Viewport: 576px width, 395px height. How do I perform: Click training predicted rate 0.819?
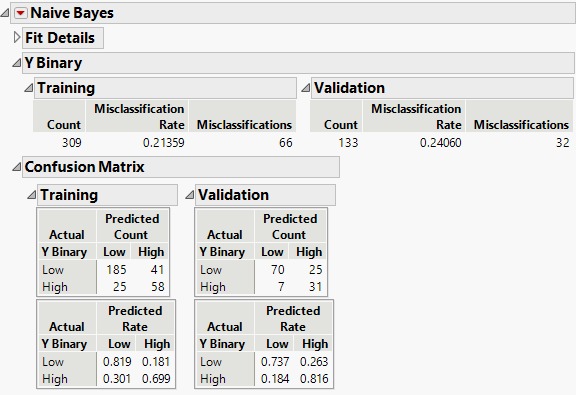(117, 362)
